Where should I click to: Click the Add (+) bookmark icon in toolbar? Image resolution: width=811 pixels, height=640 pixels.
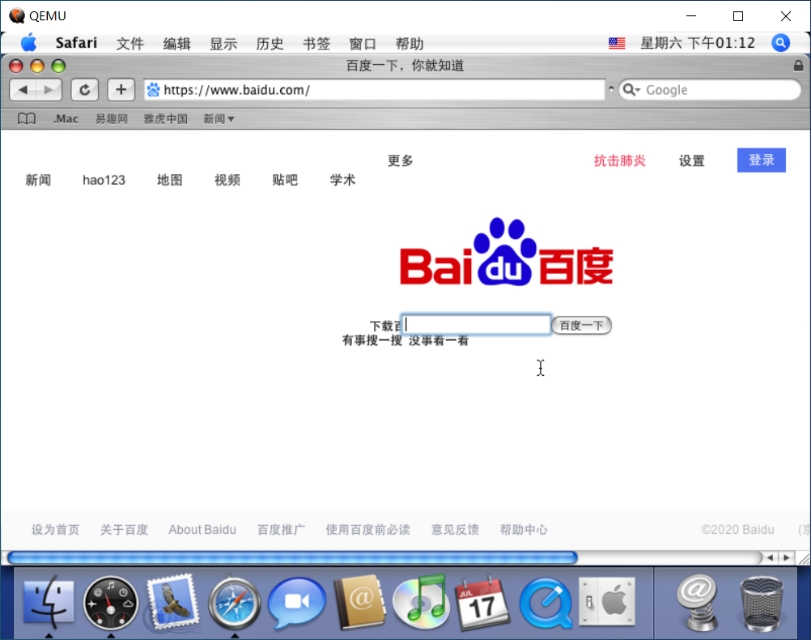pos(120,89)
